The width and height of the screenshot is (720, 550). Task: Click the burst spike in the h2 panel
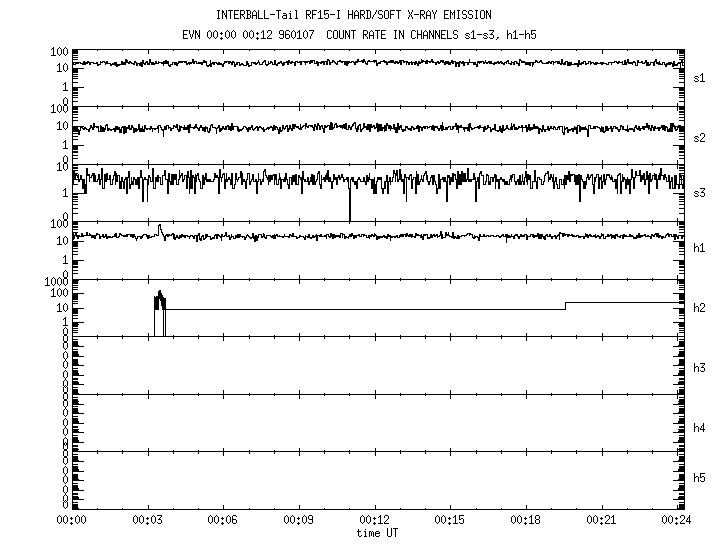pyautogui.click(x=160, y=300)
